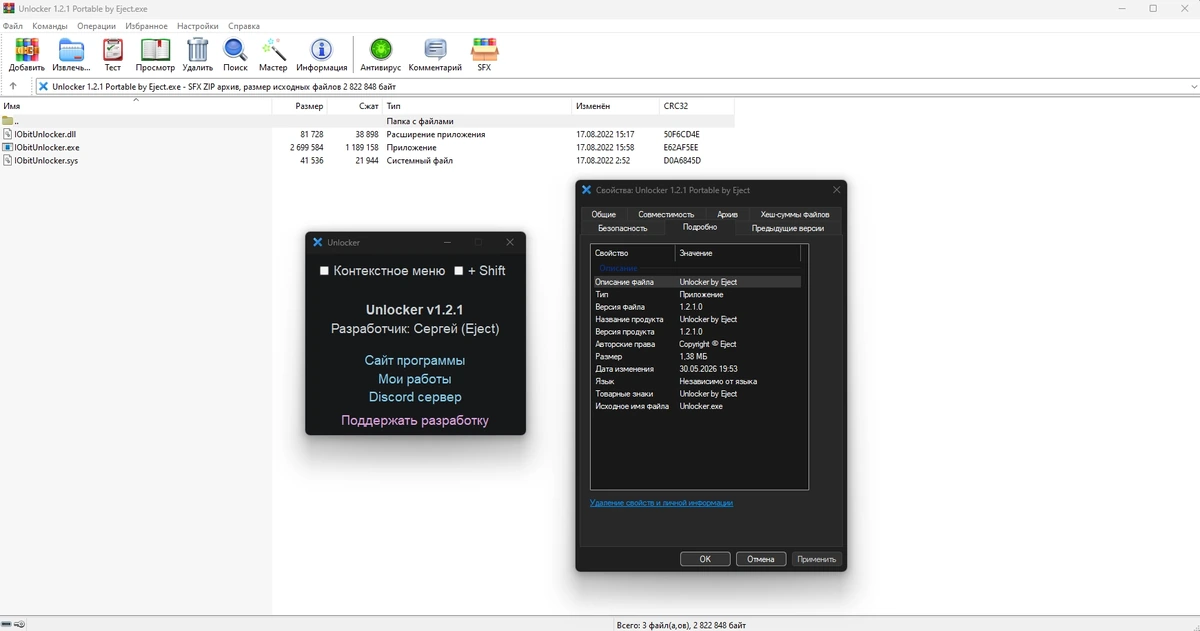
Task: Select the IObitUnlocker.sys file row
Action: click(x=367, y=160)
